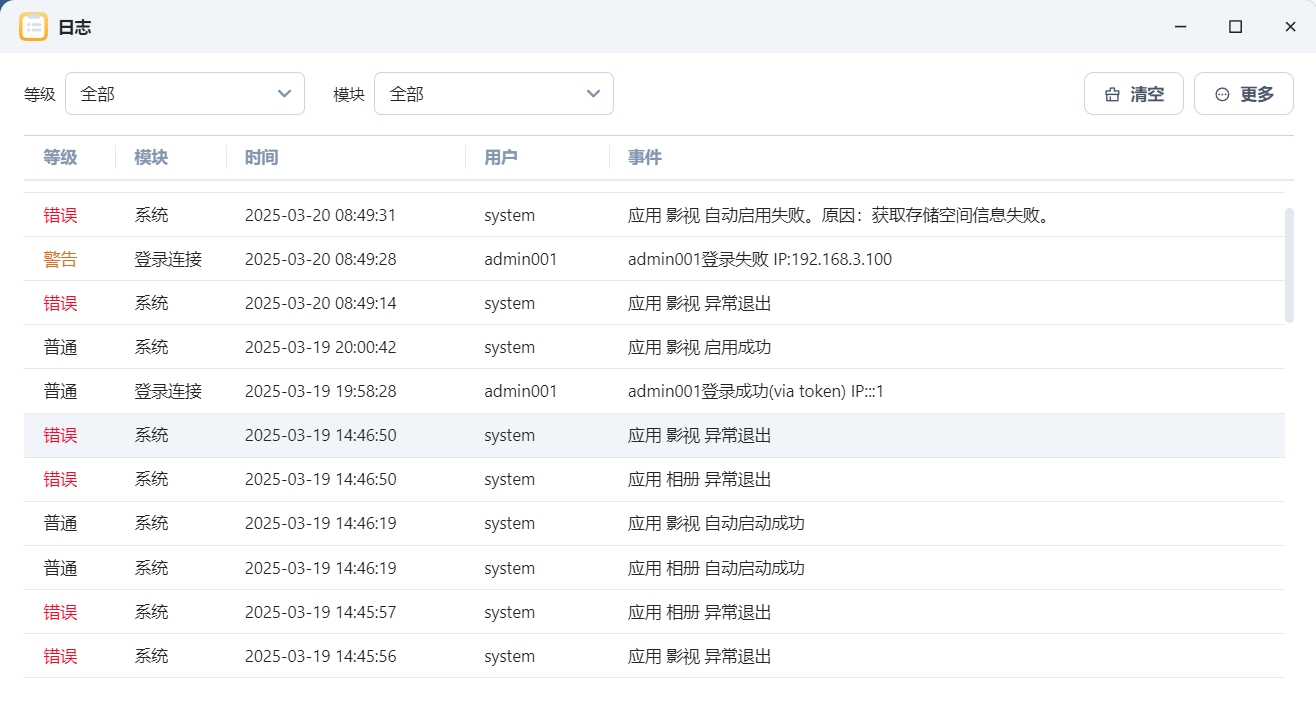Click the event admin001登录失败 IP:192.168.3.100
Image resolution: width=1316 pixels, height=703 pixels.
click(760, 259)
